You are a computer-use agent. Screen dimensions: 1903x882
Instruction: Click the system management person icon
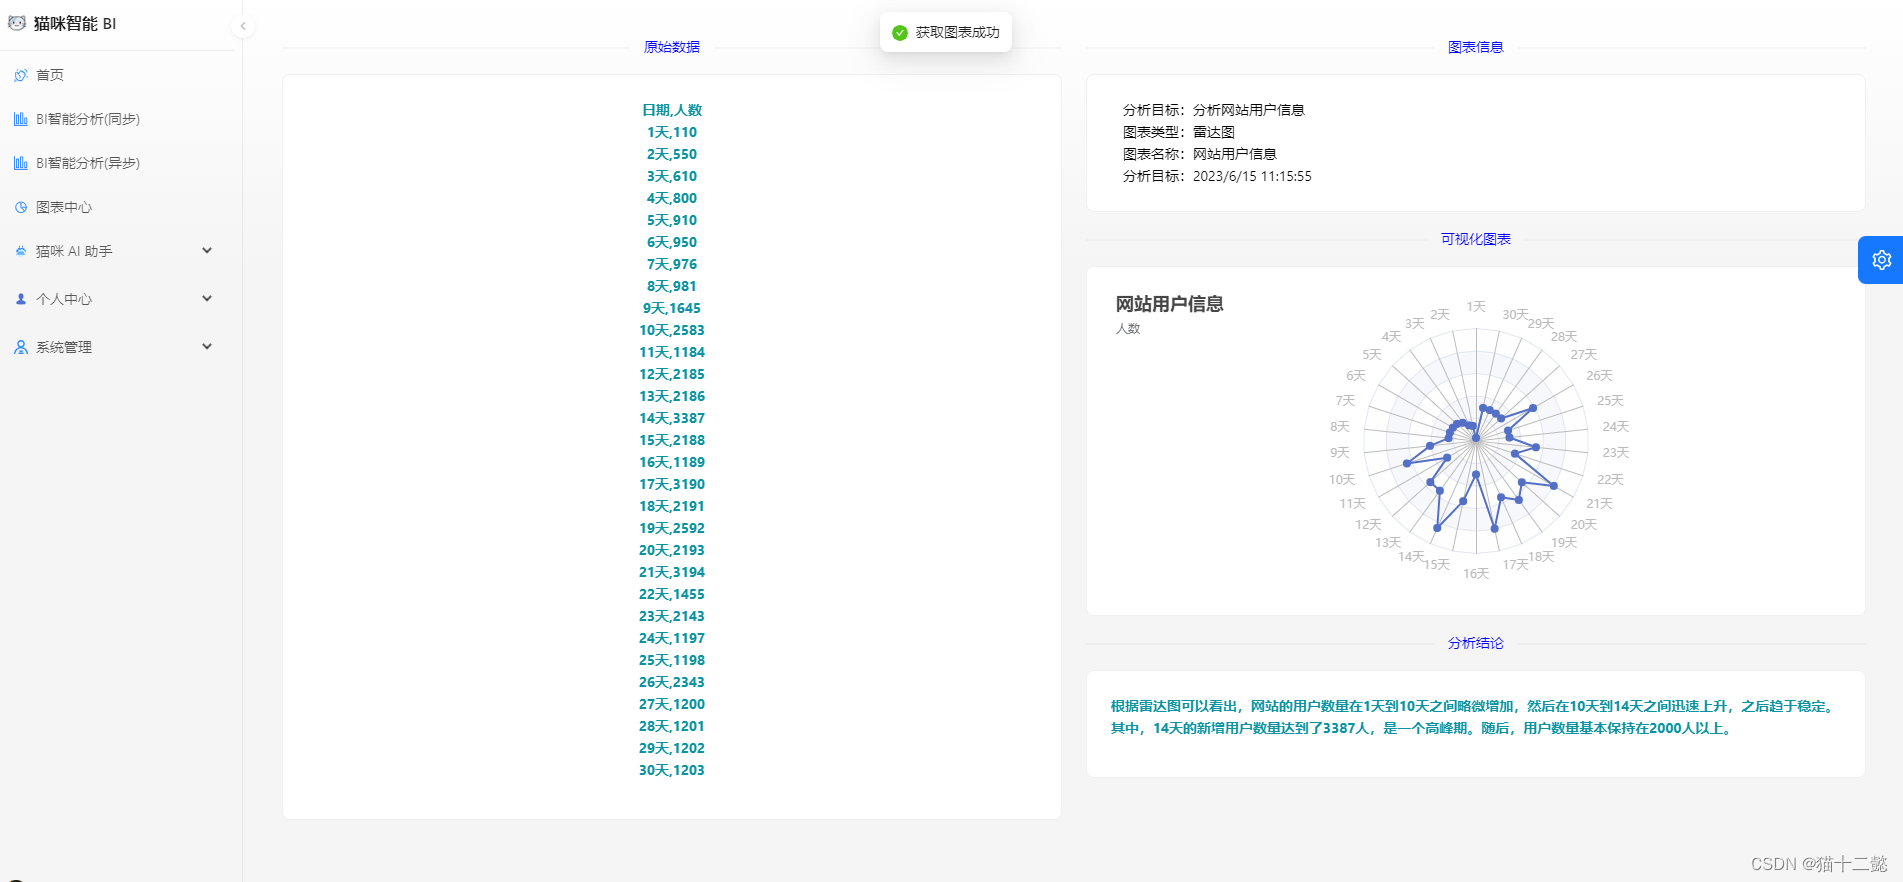point(21,347)
